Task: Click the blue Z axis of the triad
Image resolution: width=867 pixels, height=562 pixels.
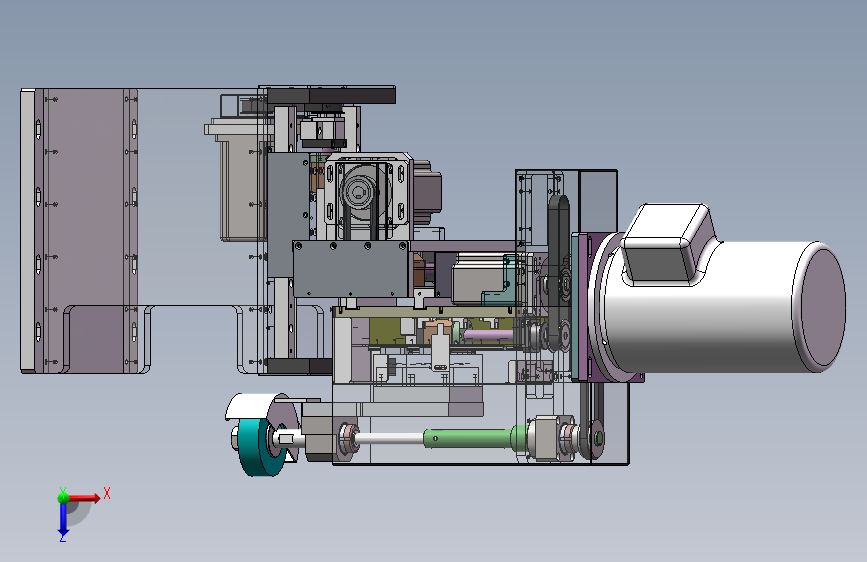Action: coord(63,521)
